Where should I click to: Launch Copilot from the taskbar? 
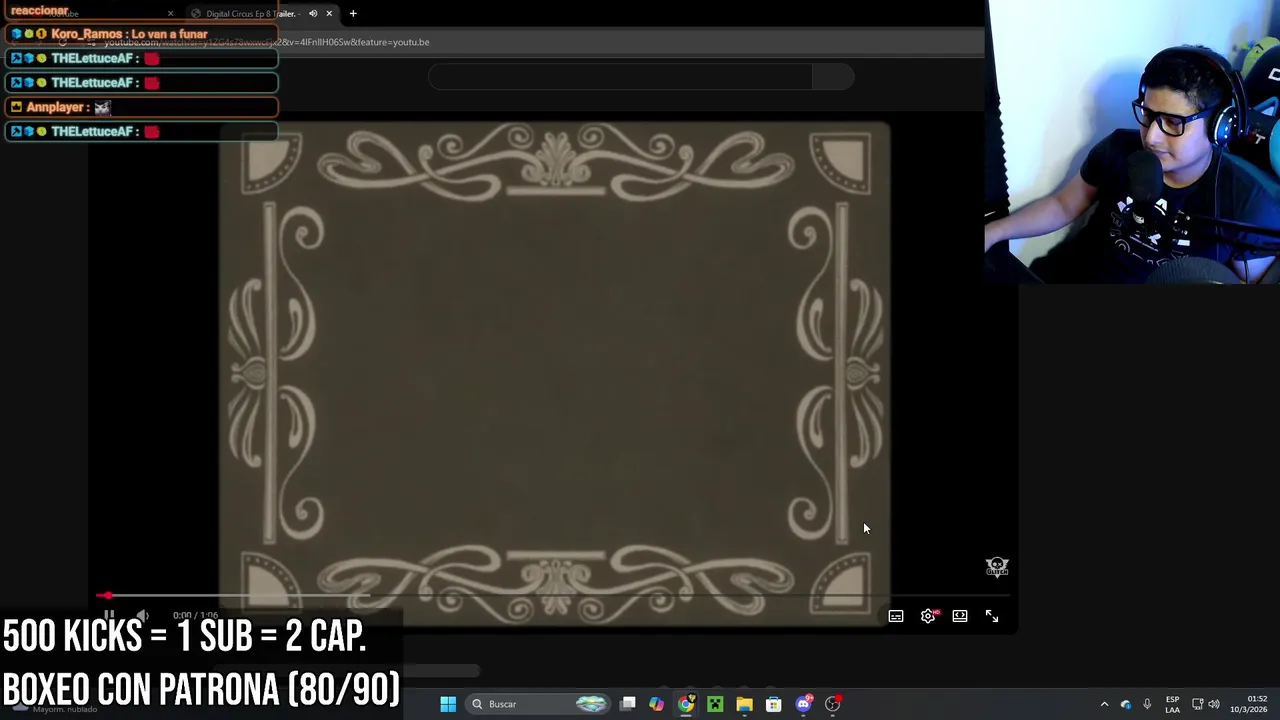tap(657, 704)
